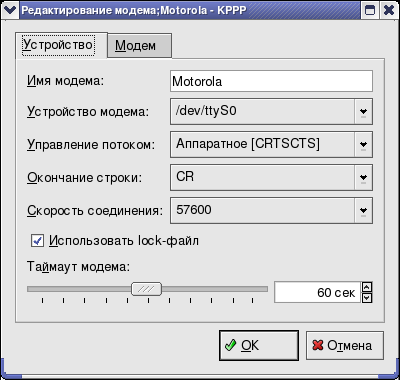
Task: Switch to the Модем tab
Action: pos(139,46)
